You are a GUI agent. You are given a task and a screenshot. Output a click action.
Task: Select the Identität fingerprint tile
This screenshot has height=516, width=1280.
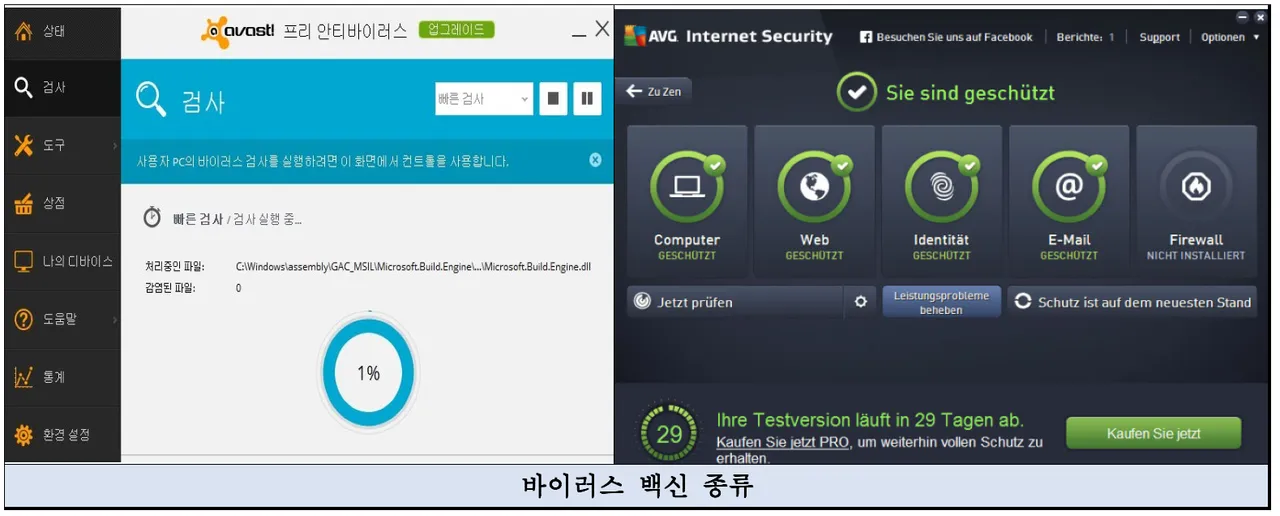941,201
